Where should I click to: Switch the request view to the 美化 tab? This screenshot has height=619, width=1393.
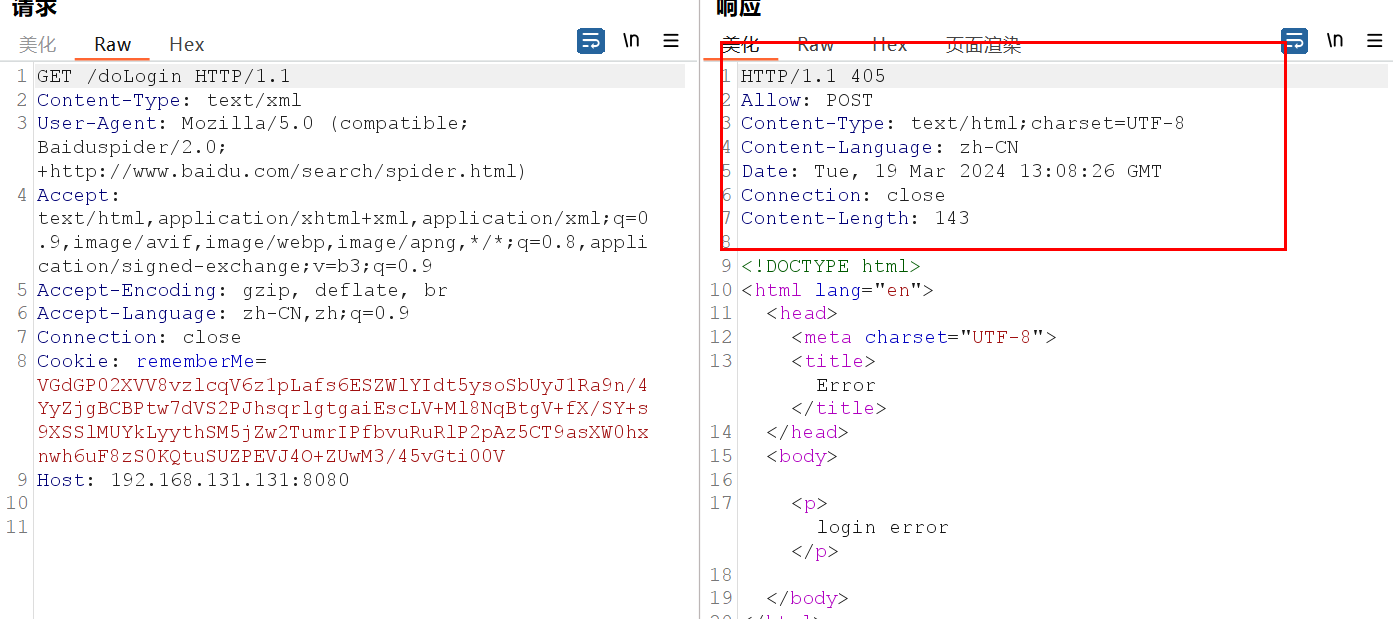coord(38,44)
